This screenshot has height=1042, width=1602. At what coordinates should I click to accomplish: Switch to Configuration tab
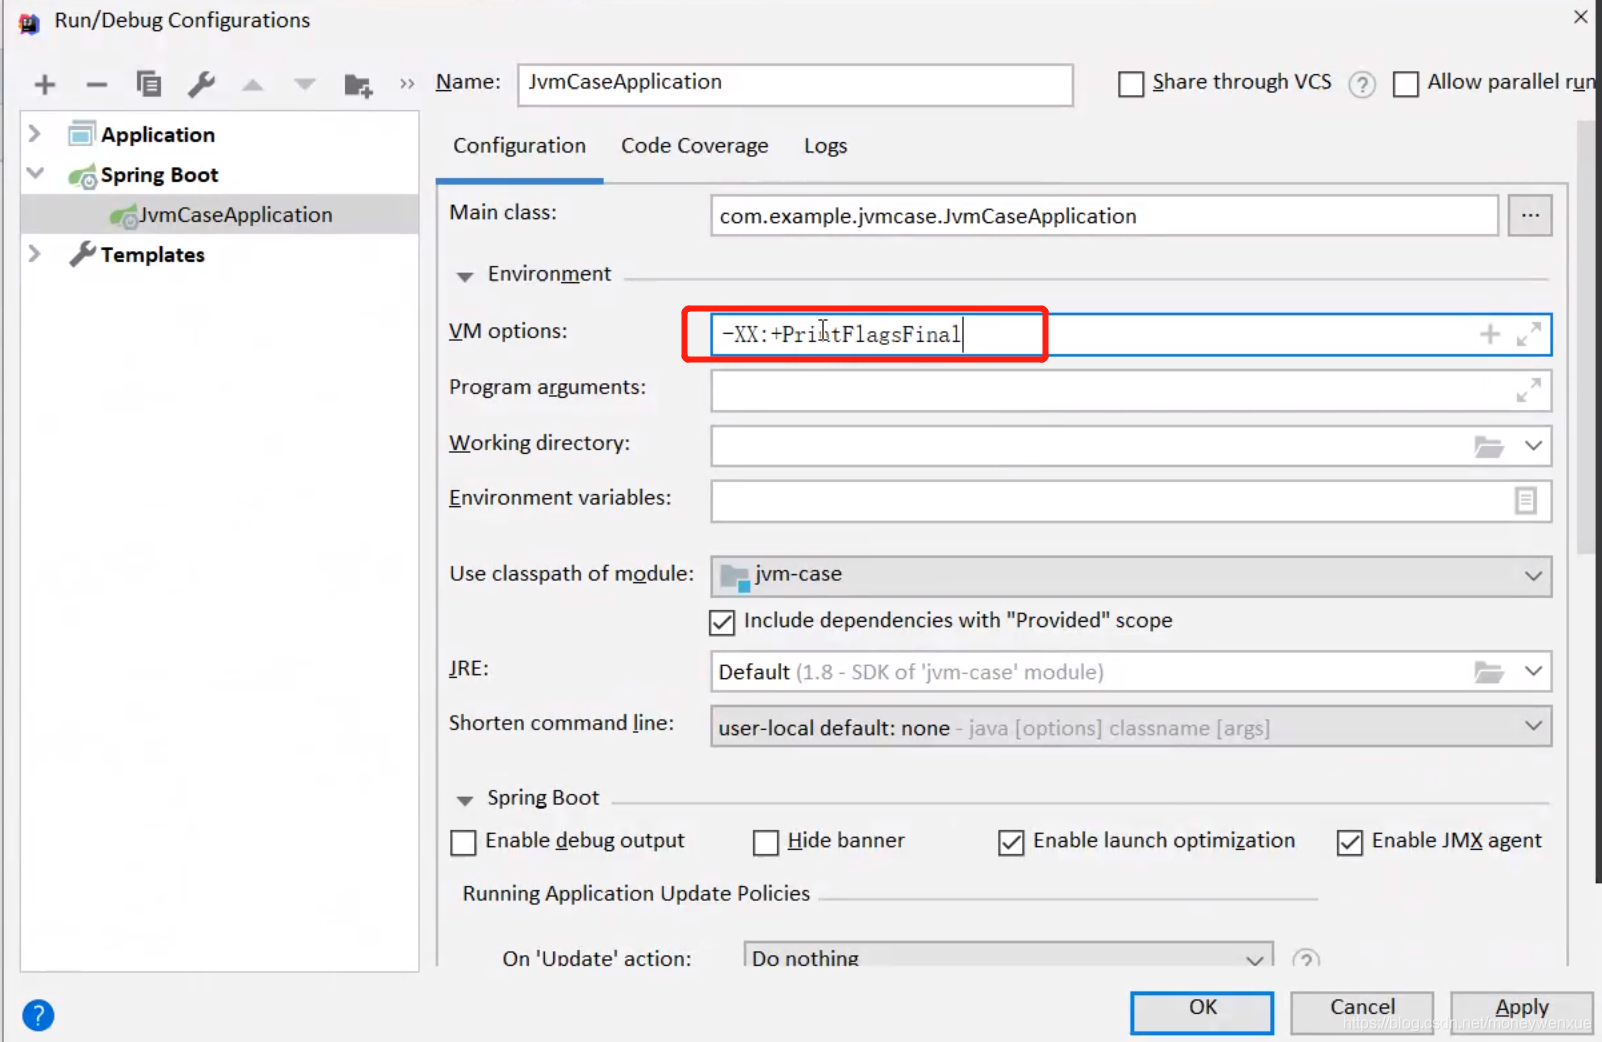519,146
